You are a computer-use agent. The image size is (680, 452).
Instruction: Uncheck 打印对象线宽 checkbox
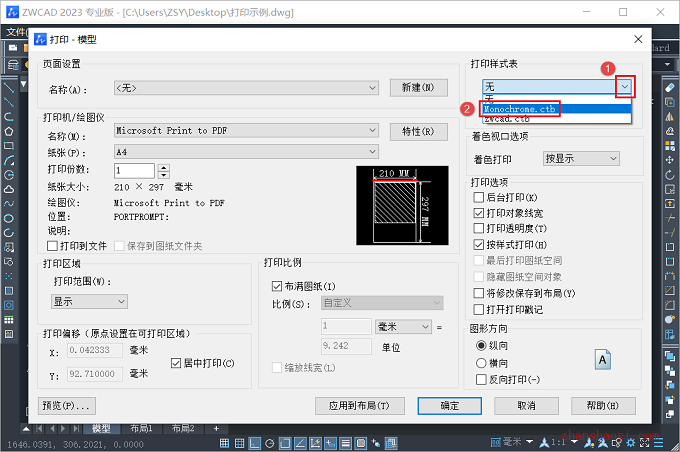coord(479,213)
